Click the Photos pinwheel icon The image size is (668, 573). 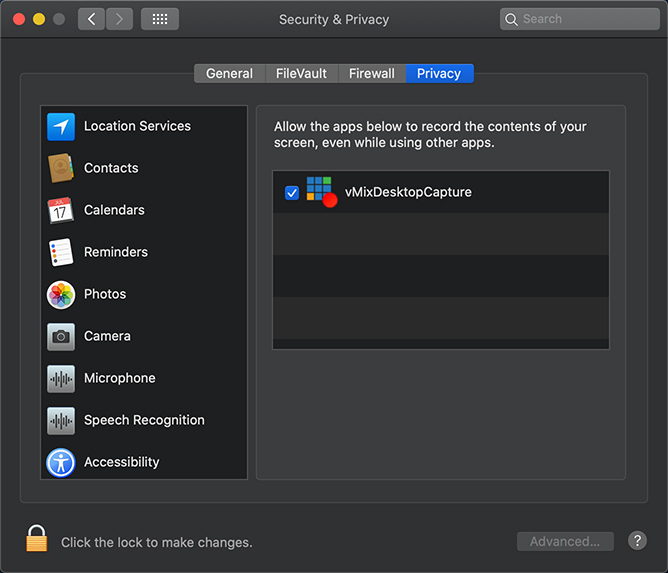61,295
